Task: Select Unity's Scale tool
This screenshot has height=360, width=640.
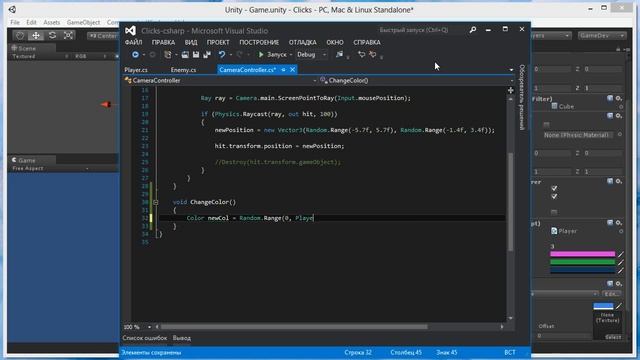Action: tap(68, 36)
